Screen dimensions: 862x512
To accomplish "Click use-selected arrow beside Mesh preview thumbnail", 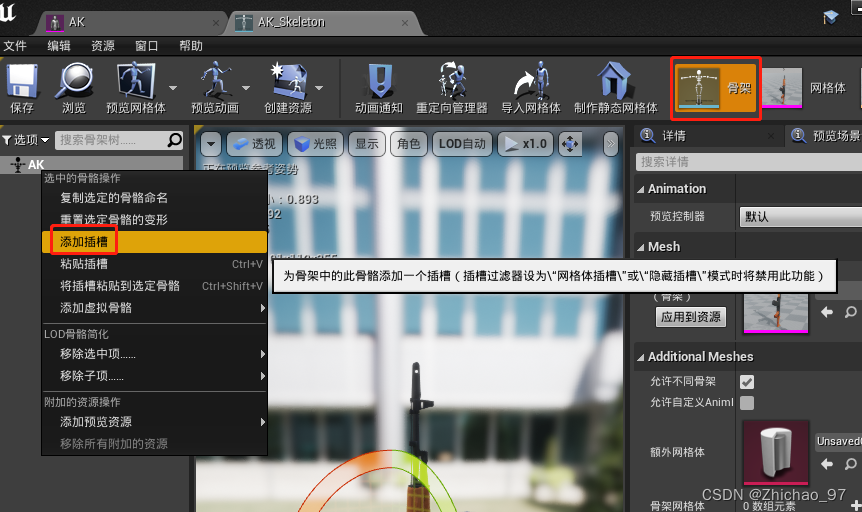I will [x=827, y=312].
